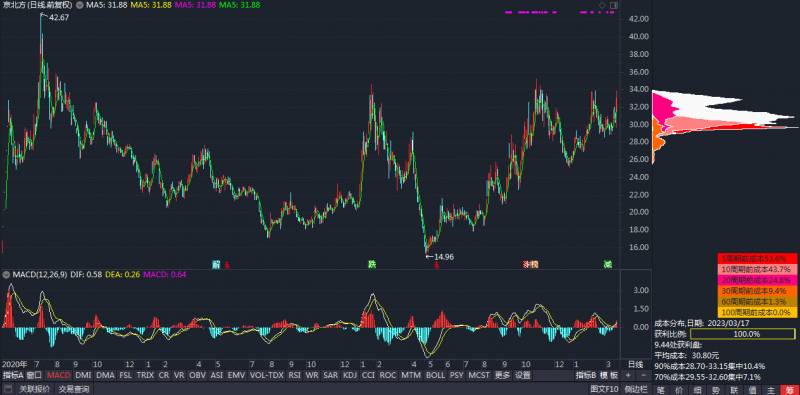Click the 42.67 high price label
The image size is (800, 395).
coord(59,17)
